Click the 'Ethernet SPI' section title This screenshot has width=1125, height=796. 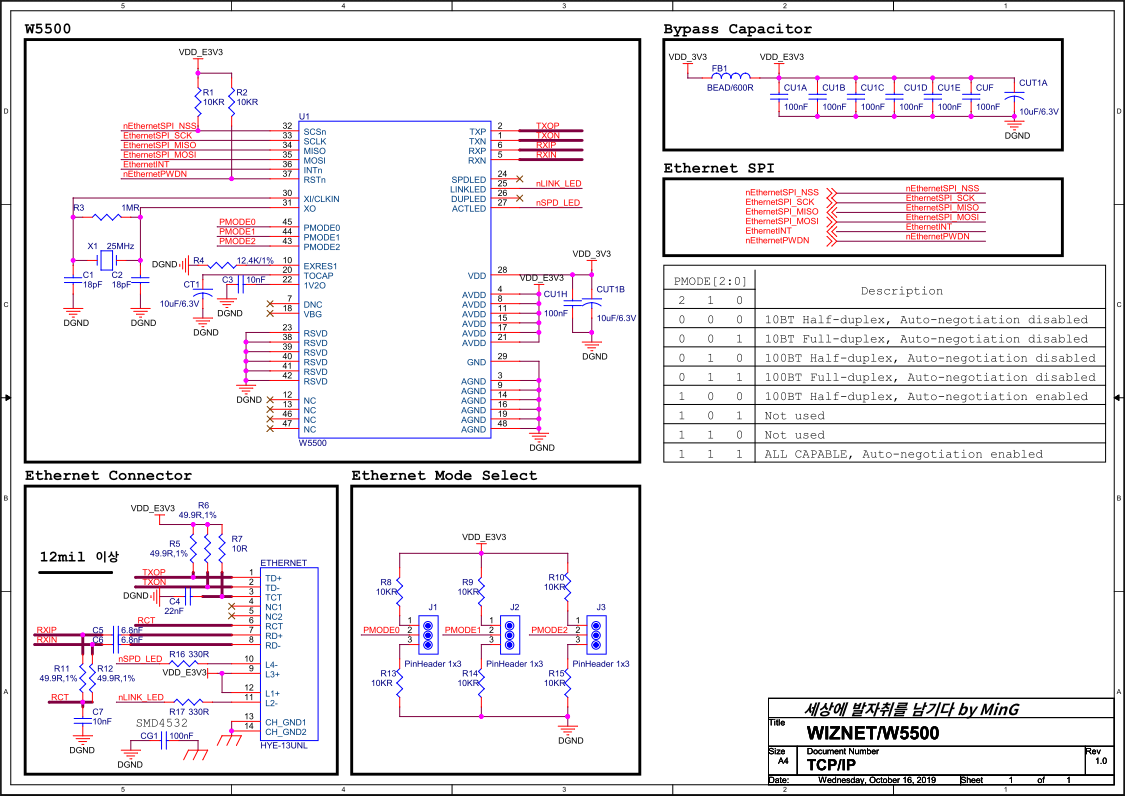click(718, 168)
